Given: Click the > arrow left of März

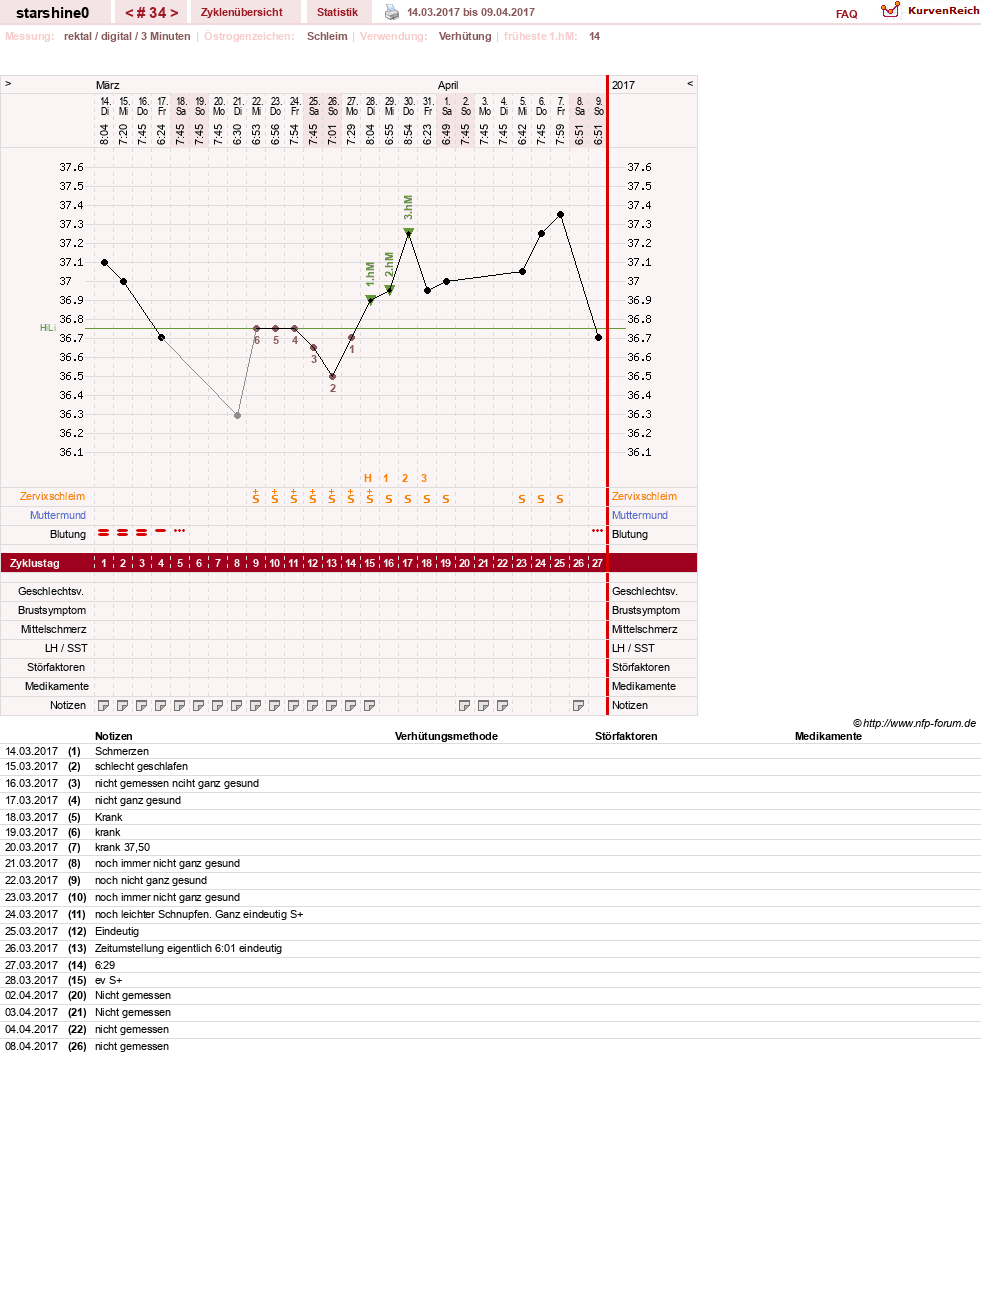Looking at the screenshot, I should (8, 84).
